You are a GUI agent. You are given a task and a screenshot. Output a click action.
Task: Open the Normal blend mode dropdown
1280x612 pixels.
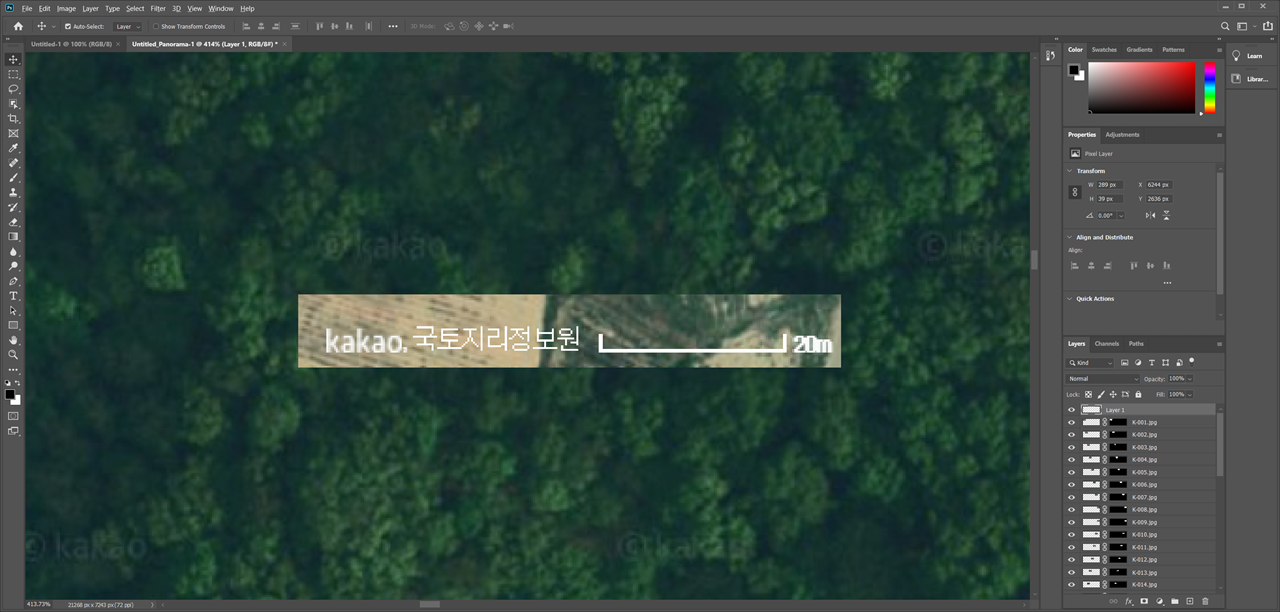coord(1103,379)
